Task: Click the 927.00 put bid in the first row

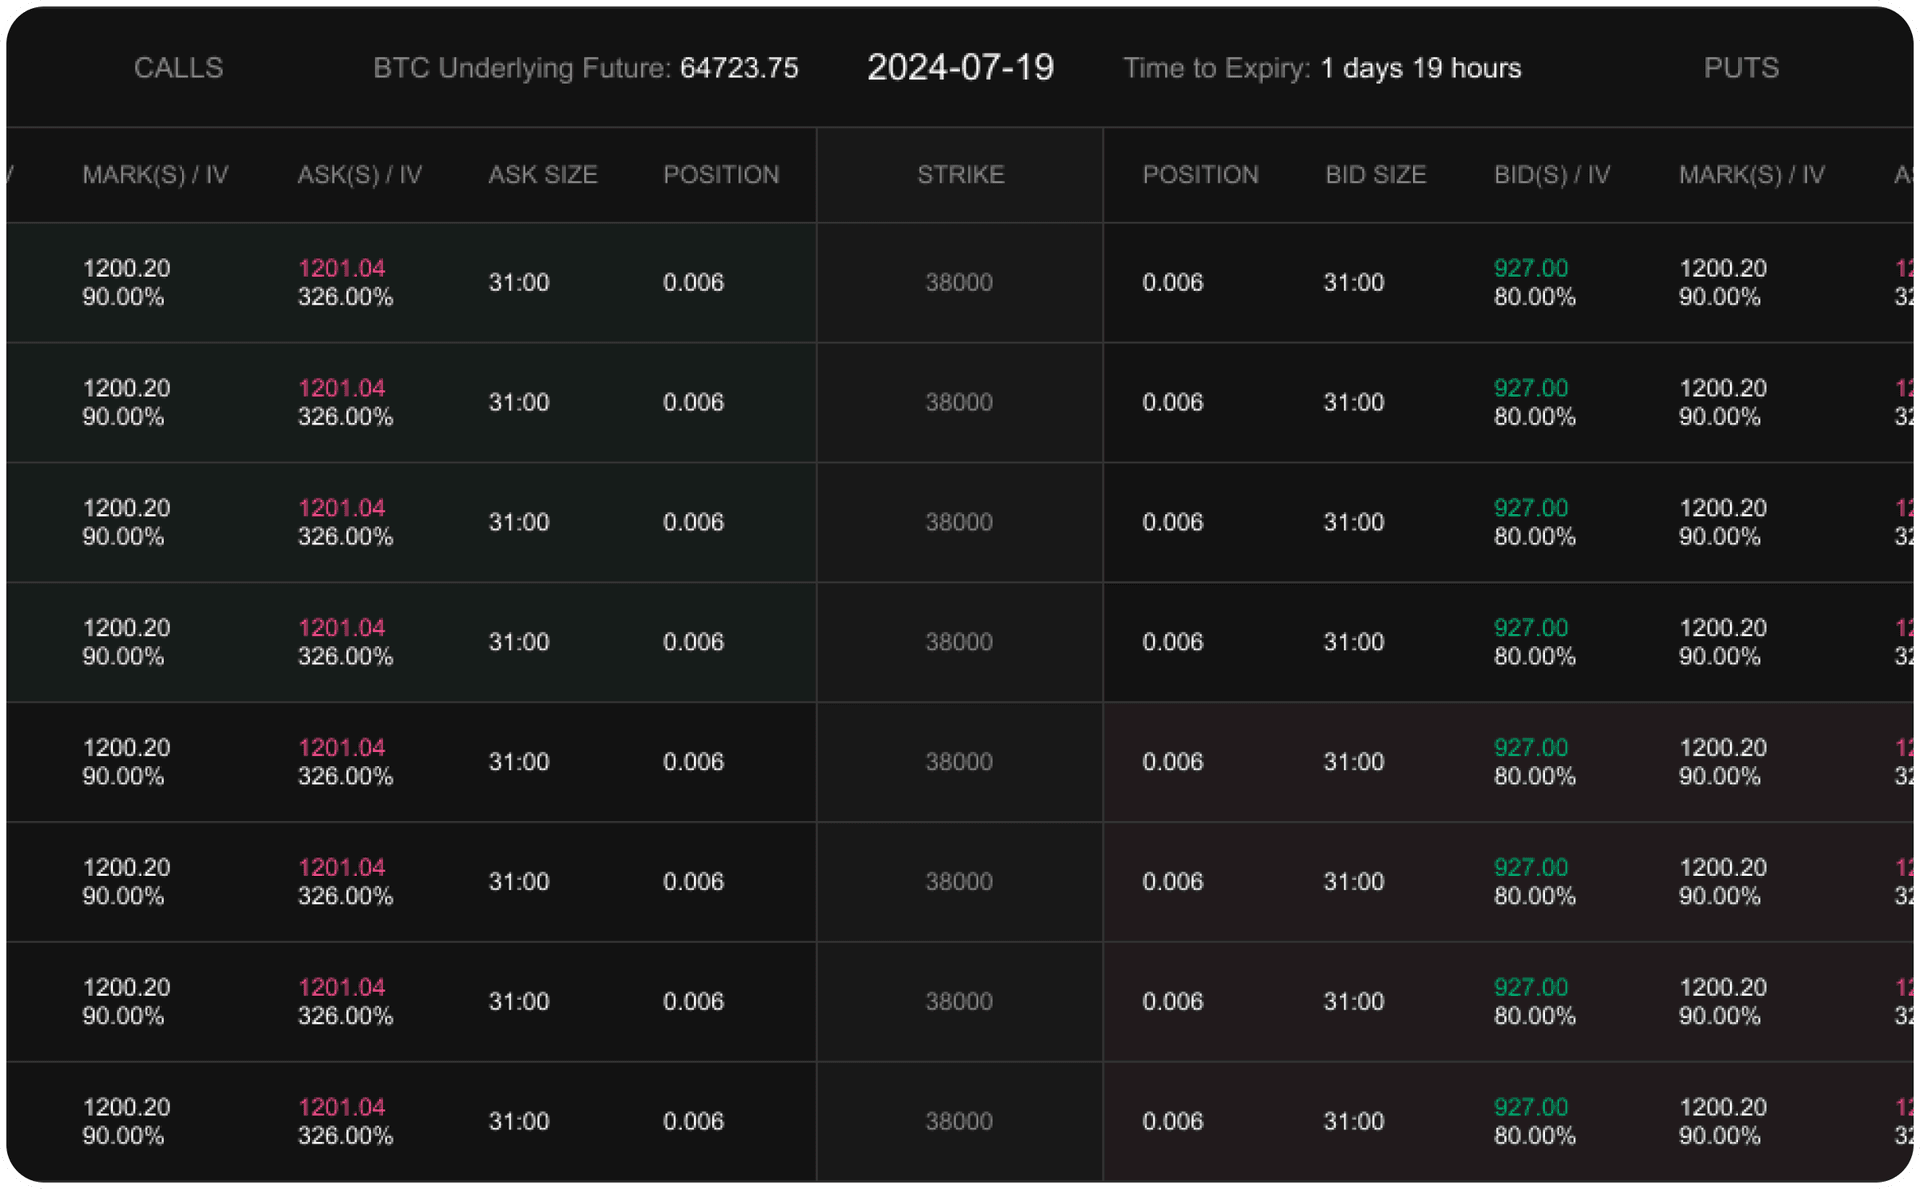Action: [1530, 268]
